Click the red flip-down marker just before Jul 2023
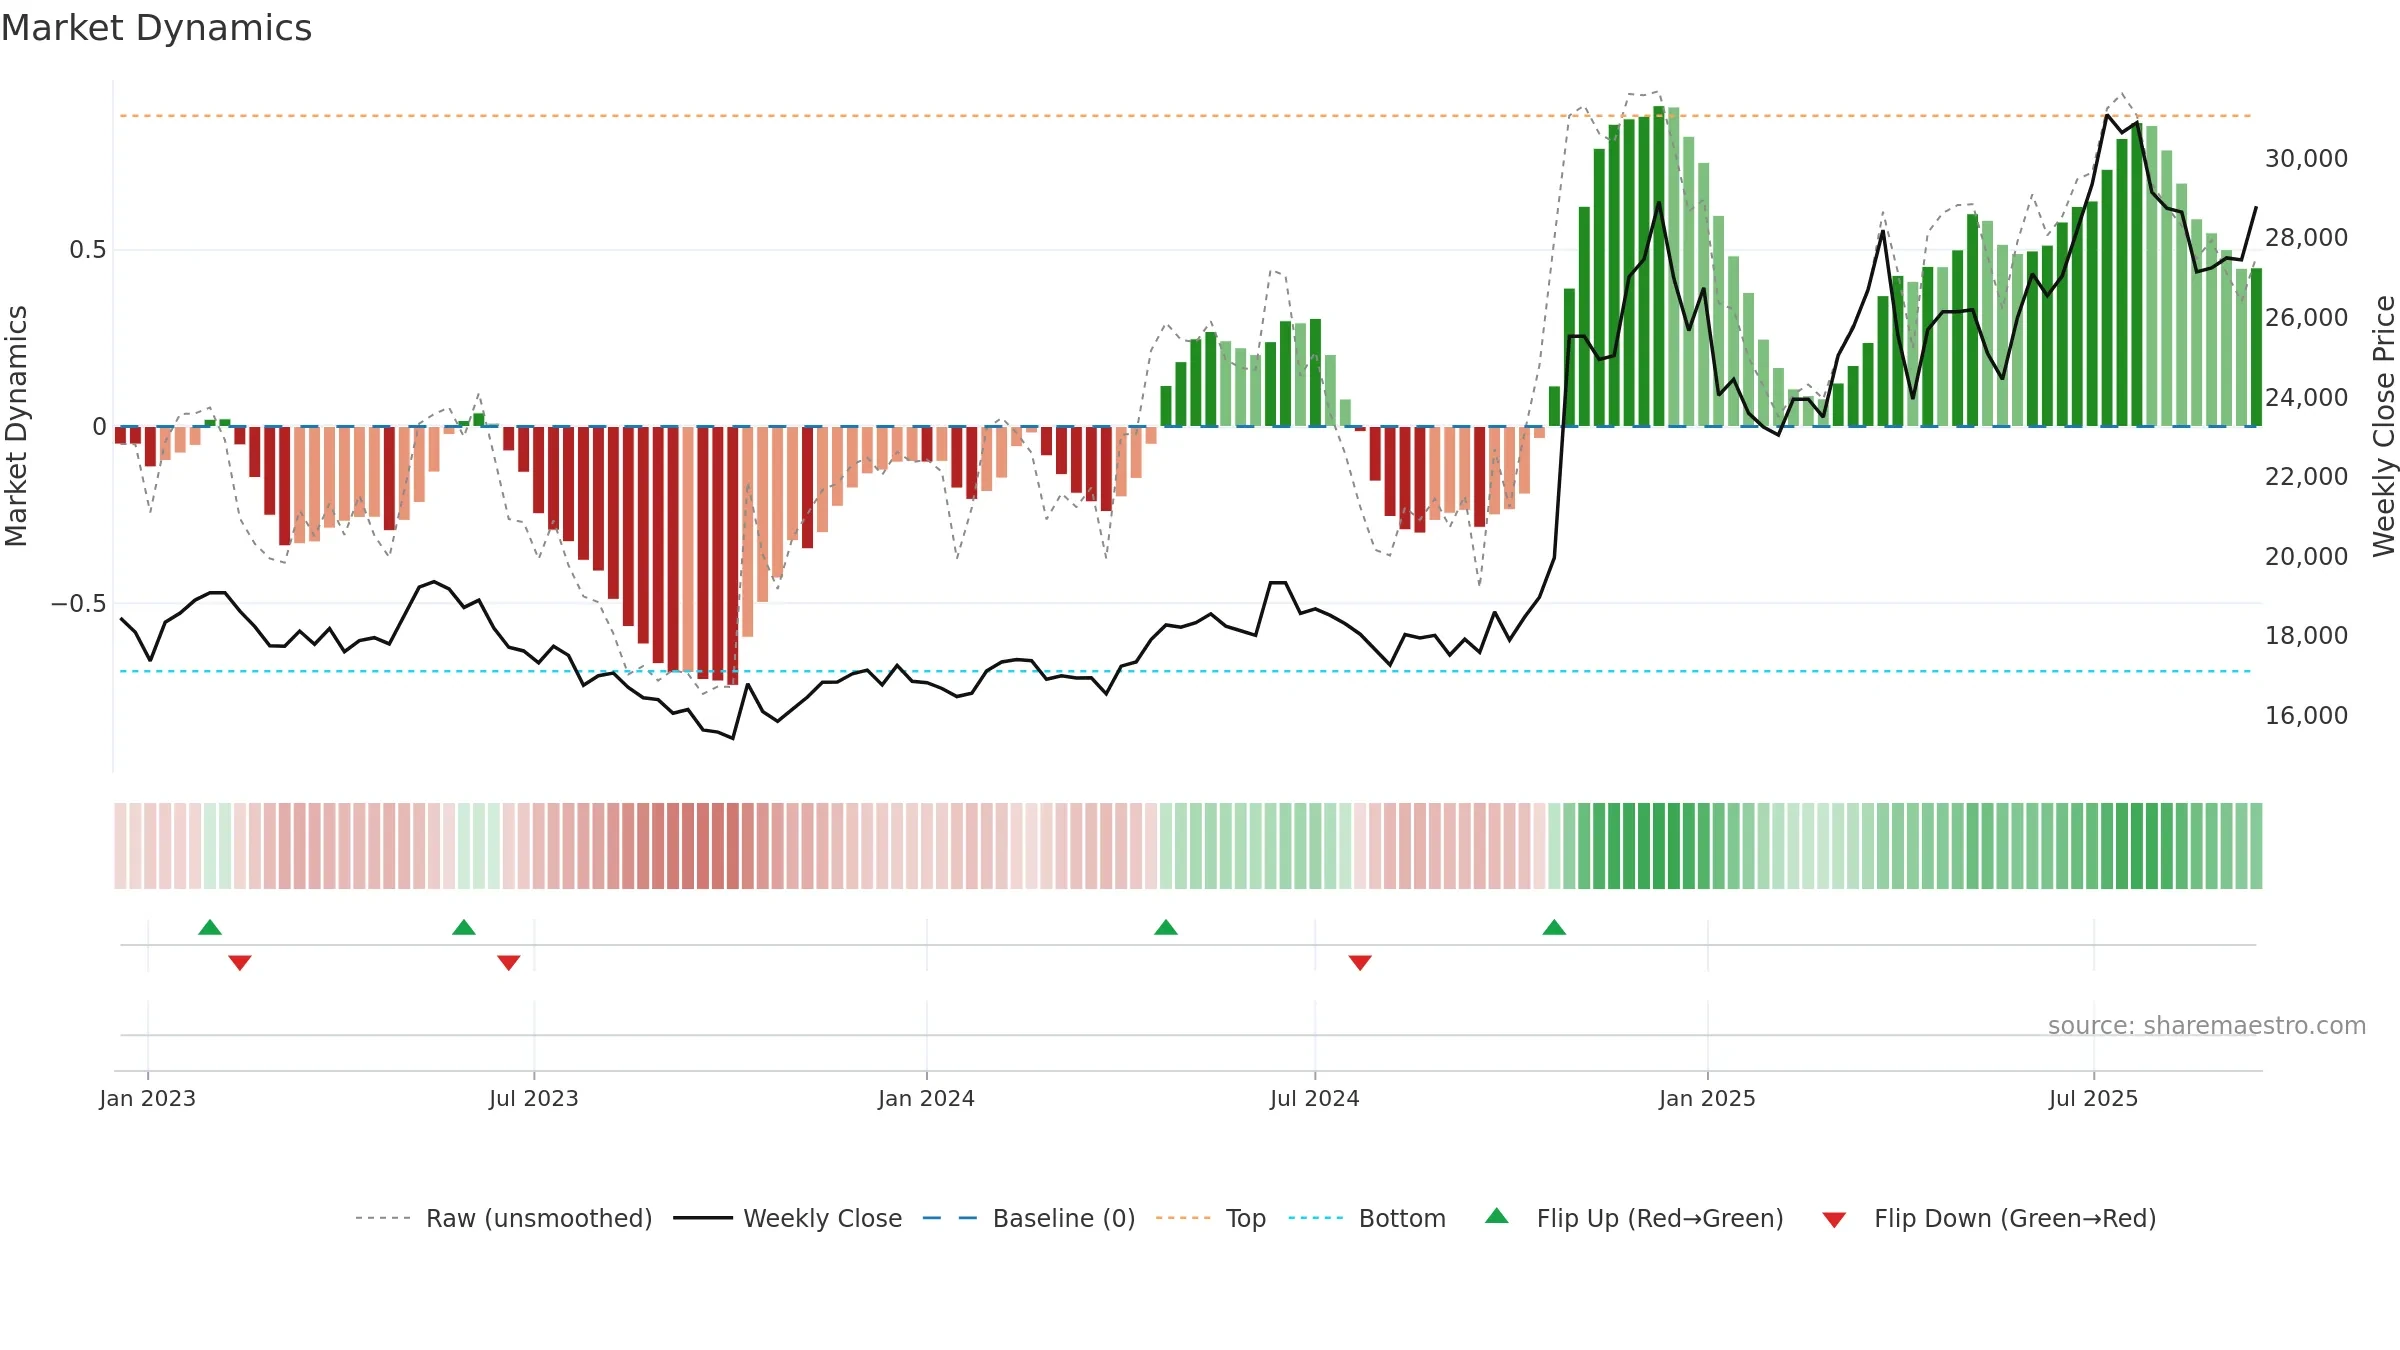Image resolution: width=2400 pixels, height=1350 pixels. point(509,962)
